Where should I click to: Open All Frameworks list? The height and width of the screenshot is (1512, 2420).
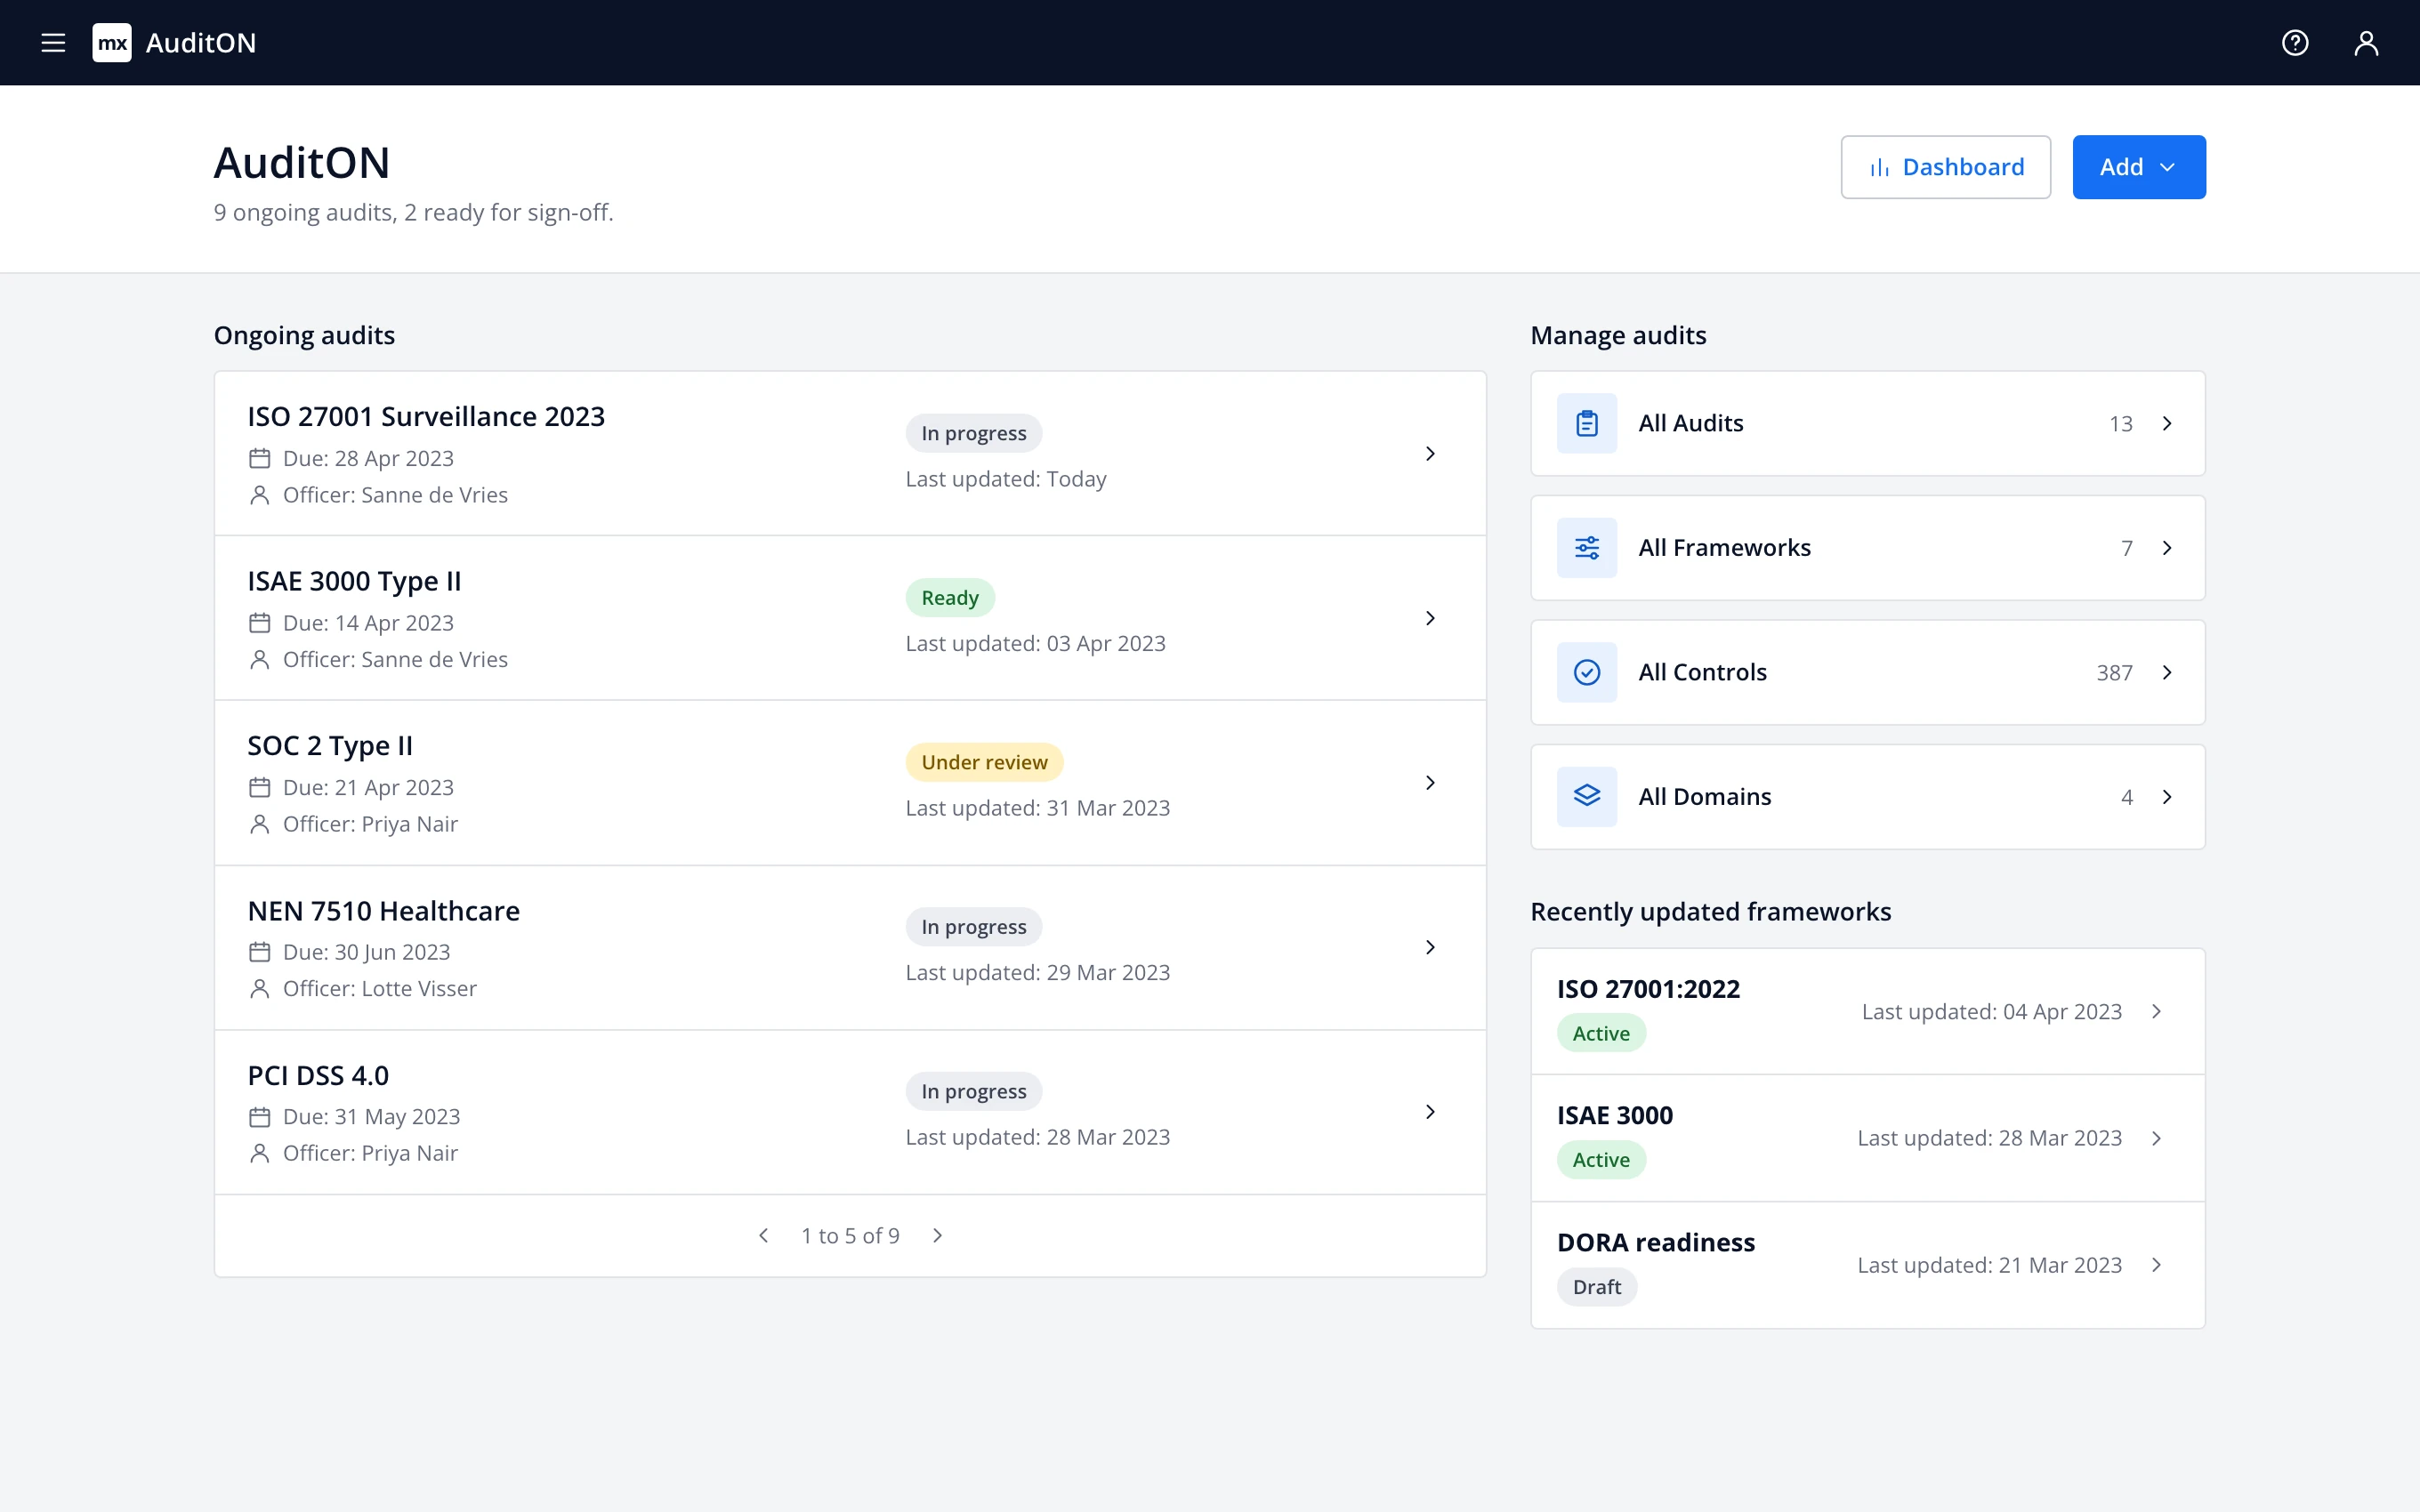tap(1868, 548)
